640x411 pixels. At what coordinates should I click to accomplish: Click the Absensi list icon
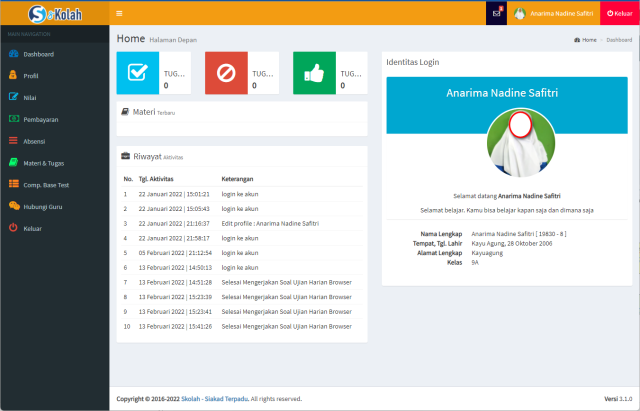(13, 141)
